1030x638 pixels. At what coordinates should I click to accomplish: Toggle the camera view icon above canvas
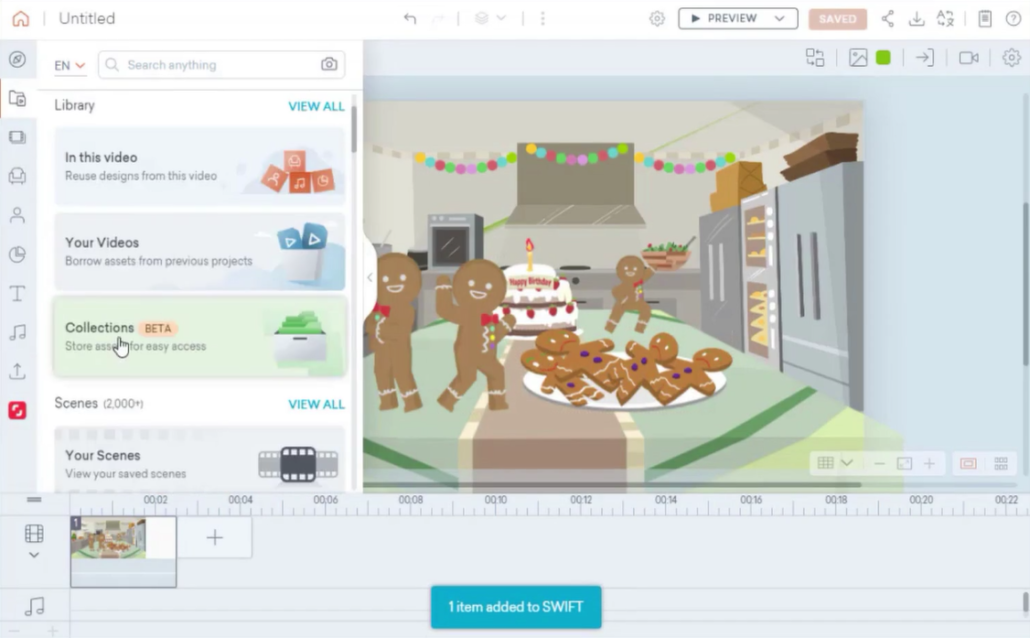pos(968,58)
